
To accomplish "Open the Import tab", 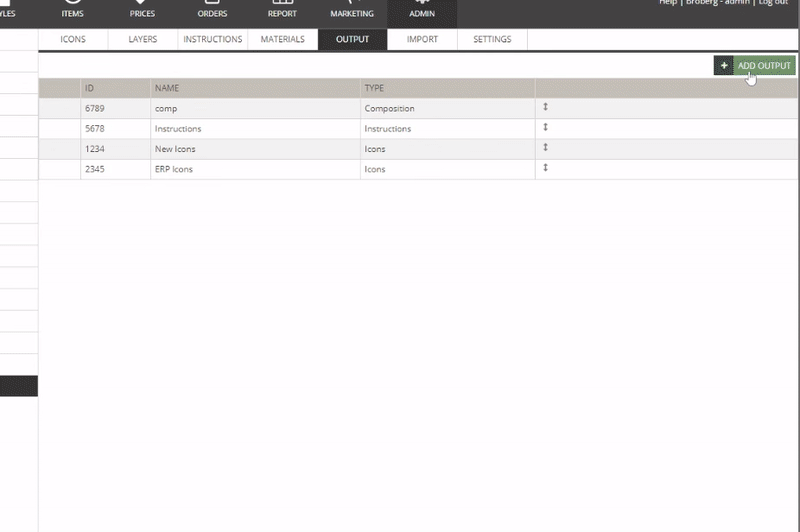I will [x=422, y=40].
